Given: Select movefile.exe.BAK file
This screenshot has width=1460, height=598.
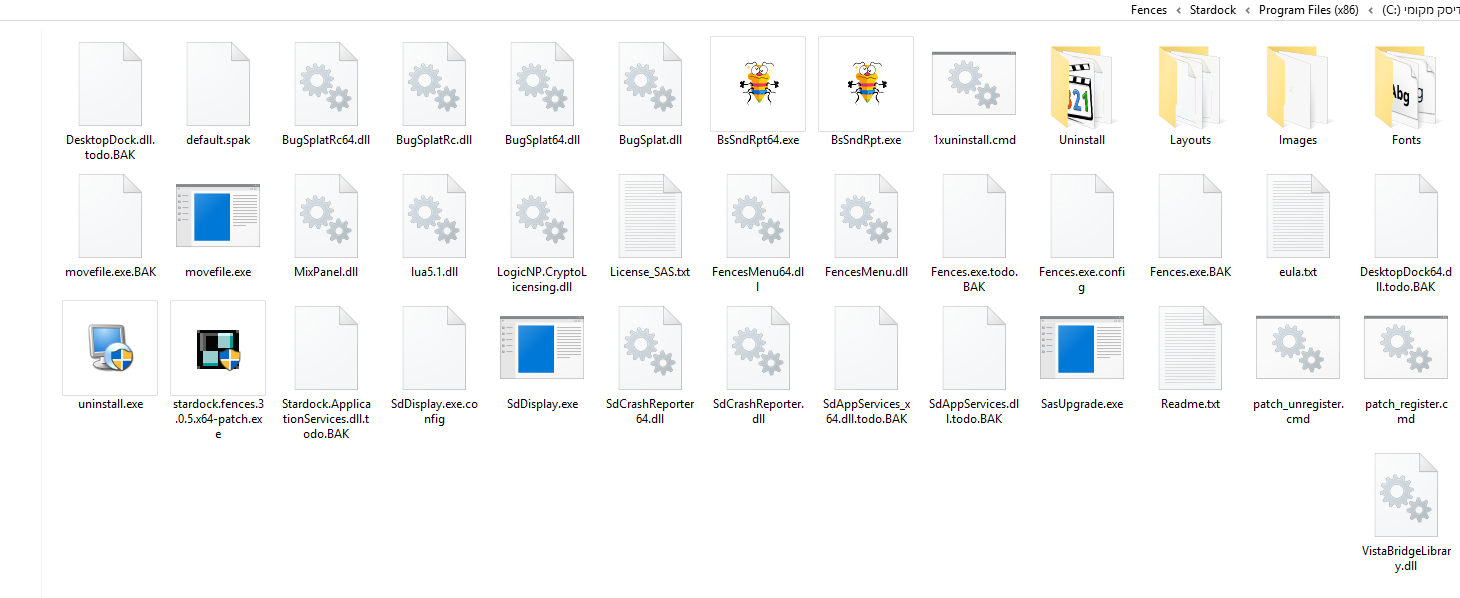Looking at the screenshot, I should pyautogui.click(x=110, y=225).
